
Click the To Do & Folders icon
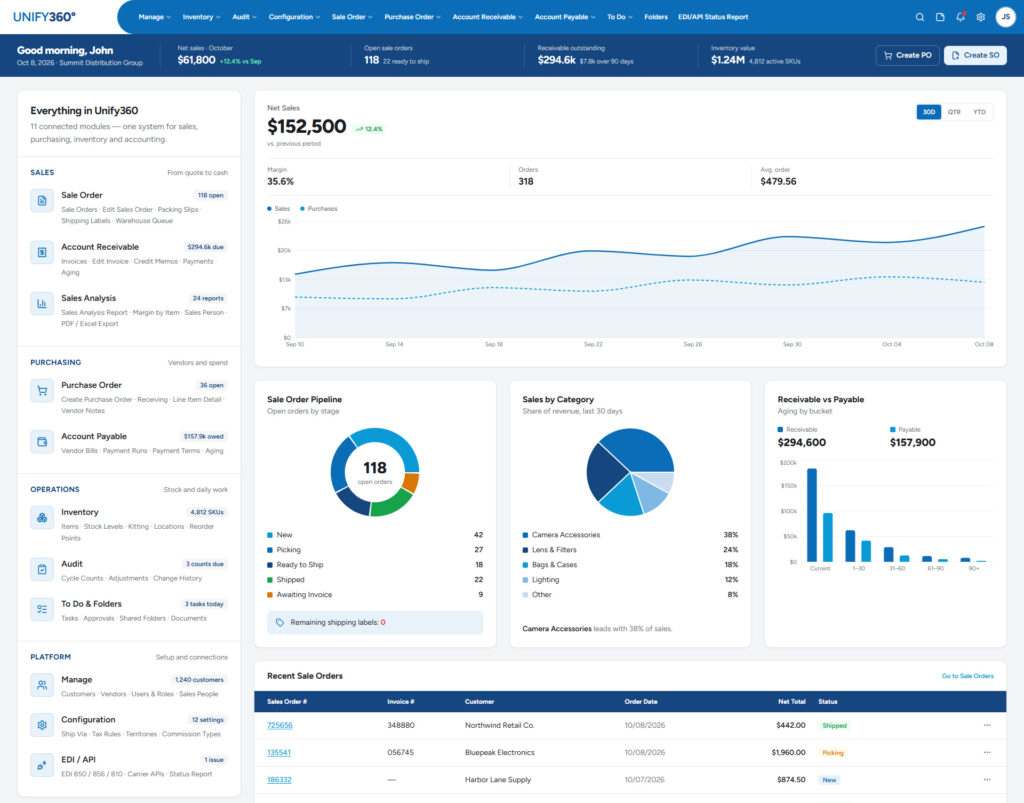pos(42,609)
